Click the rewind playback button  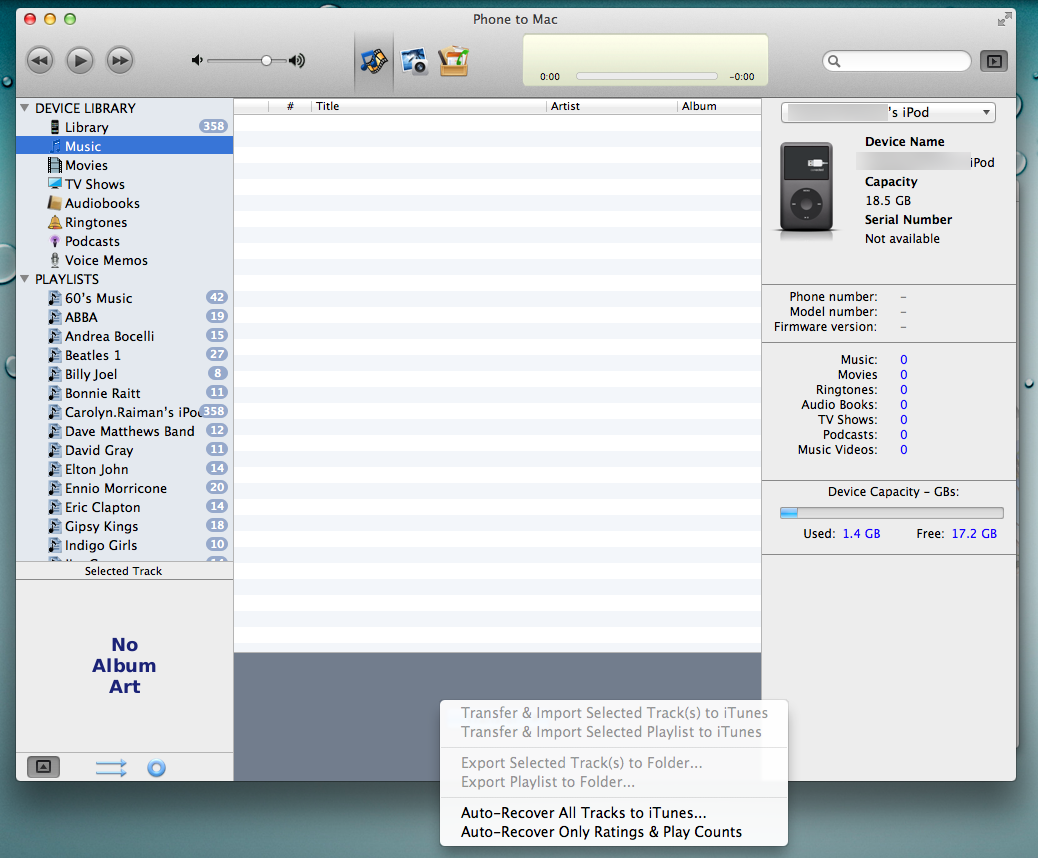(x=39, y=61)
